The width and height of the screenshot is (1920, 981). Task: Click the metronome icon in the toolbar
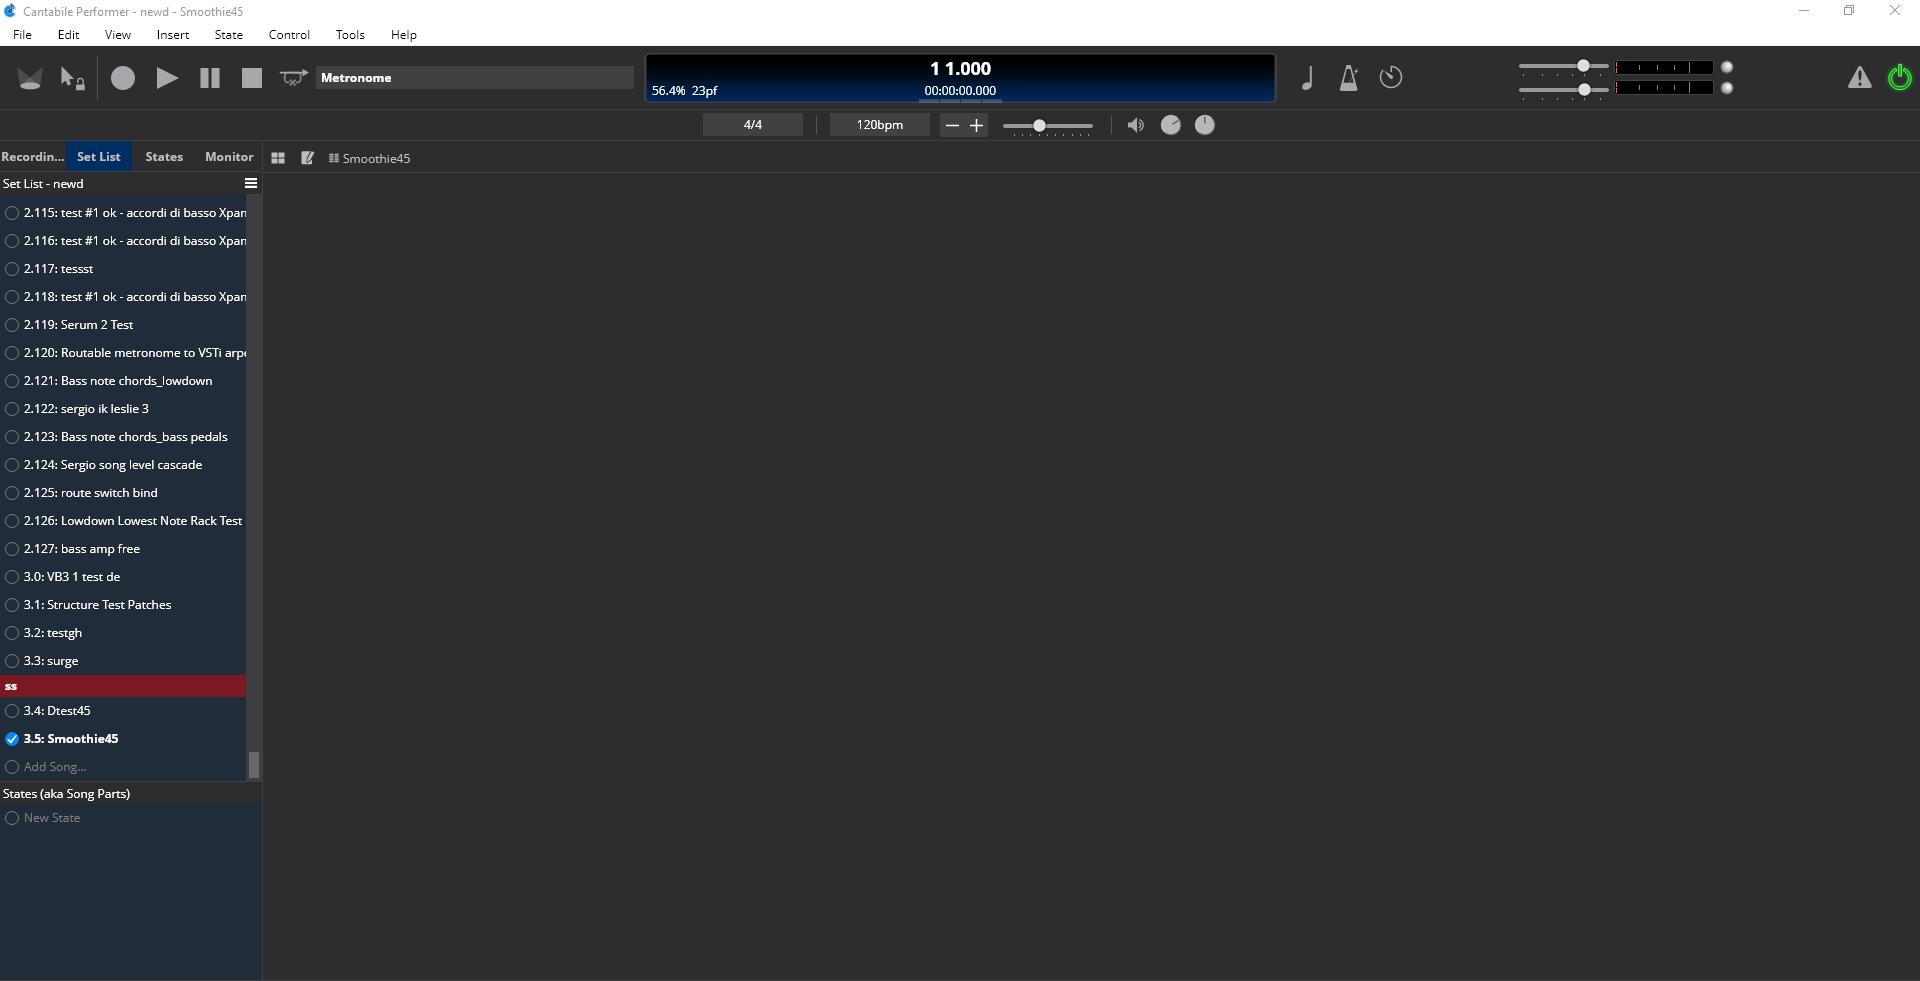click(x=1348, y=78)
